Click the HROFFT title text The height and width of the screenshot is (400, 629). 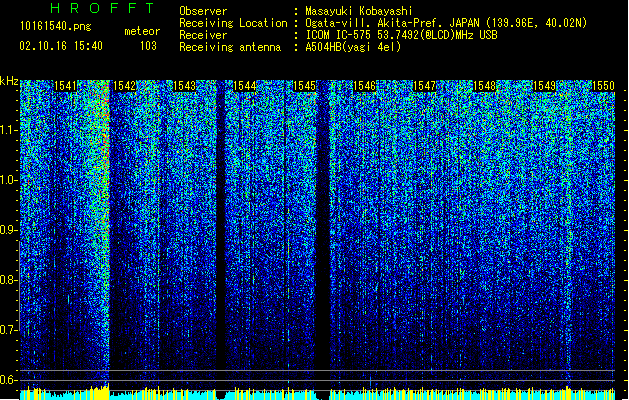tap(102, 8)
